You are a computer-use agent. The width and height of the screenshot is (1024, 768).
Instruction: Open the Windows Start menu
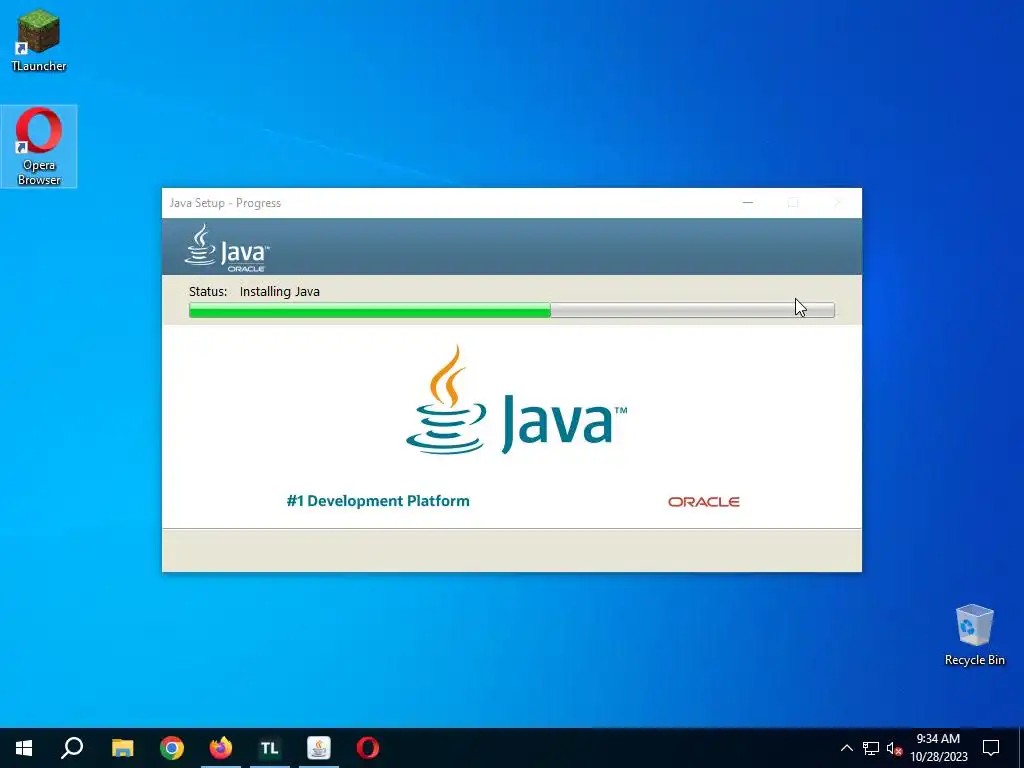point(24,748)
